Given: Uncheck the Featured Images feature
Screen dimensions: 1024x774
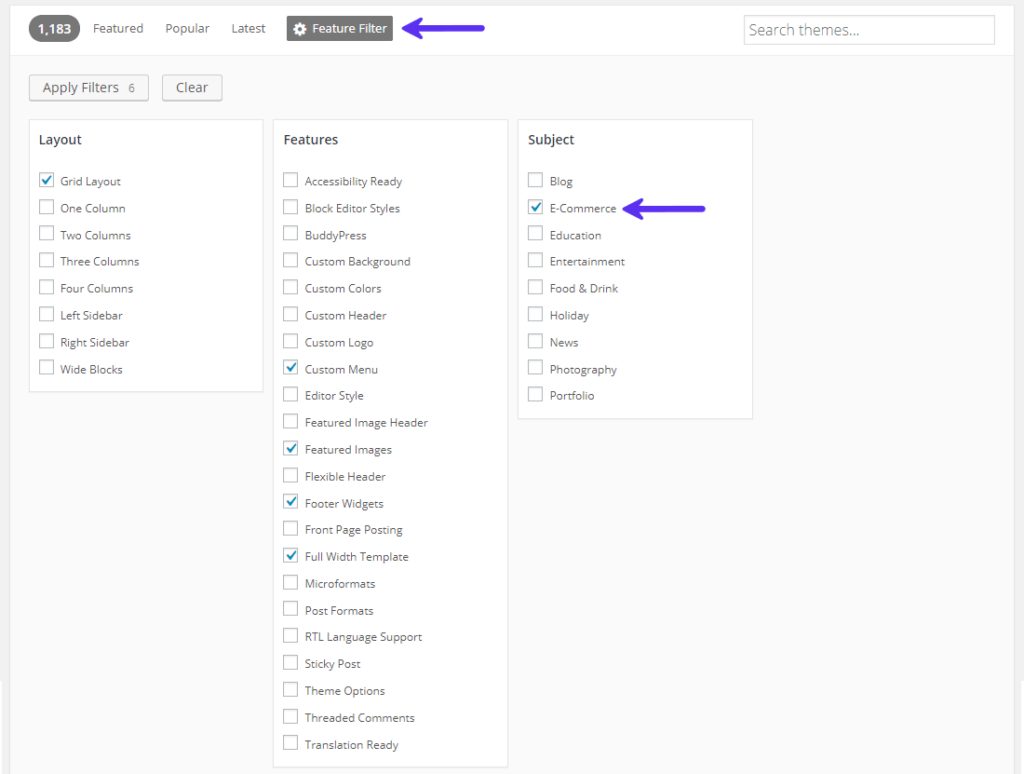Looking at the screenshot, I should click(x=291, y=449).
